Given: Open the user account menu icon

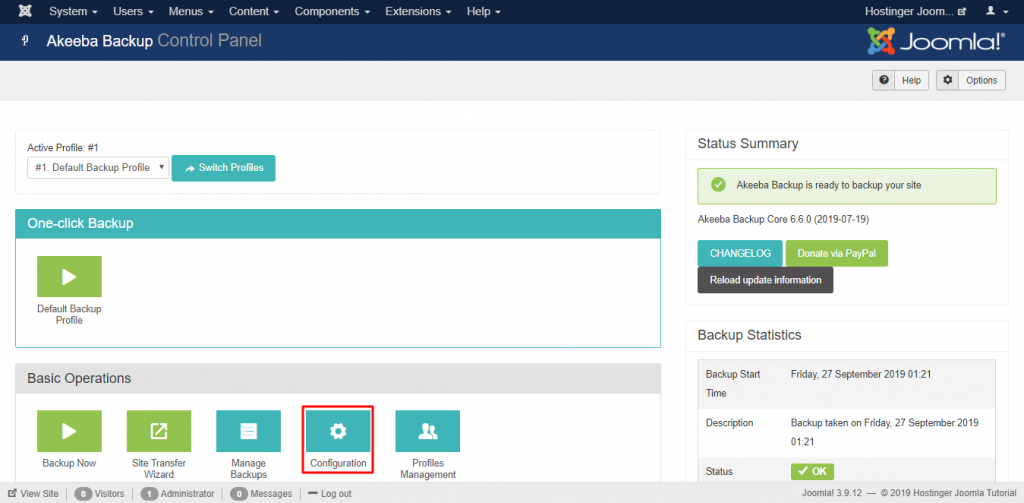Looking at the screenshot, I should click(x=996, y=11).
